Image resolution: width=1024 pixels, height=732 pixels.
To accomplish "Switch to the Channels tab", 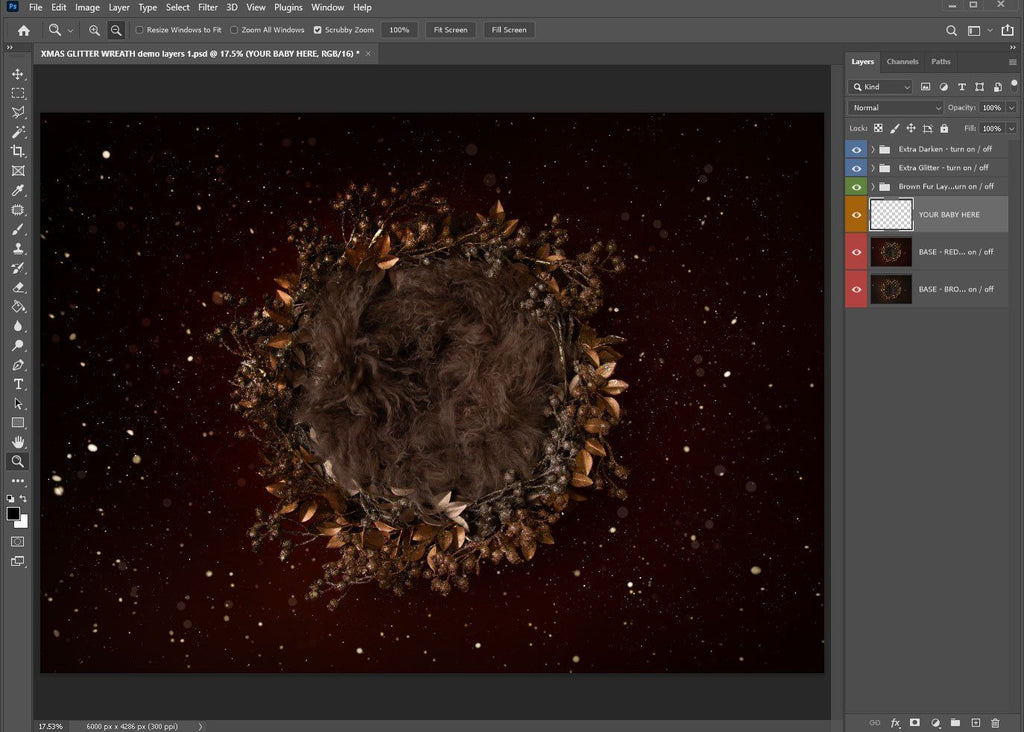I will point(902,62).
